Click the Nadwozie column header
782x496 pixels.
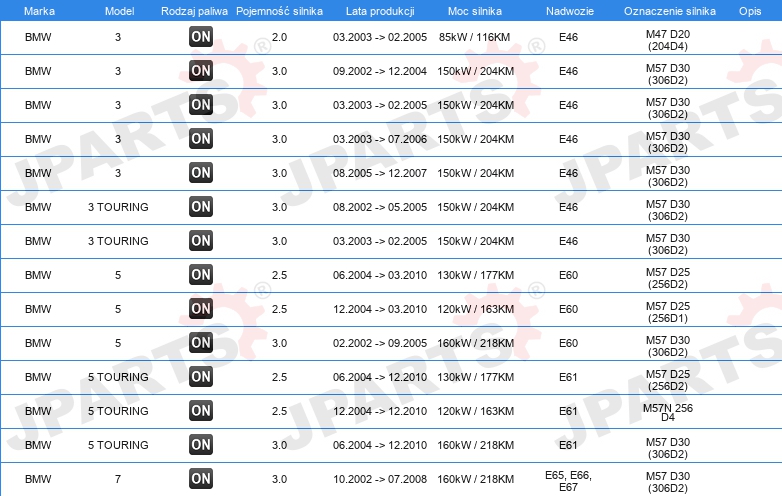570,11
